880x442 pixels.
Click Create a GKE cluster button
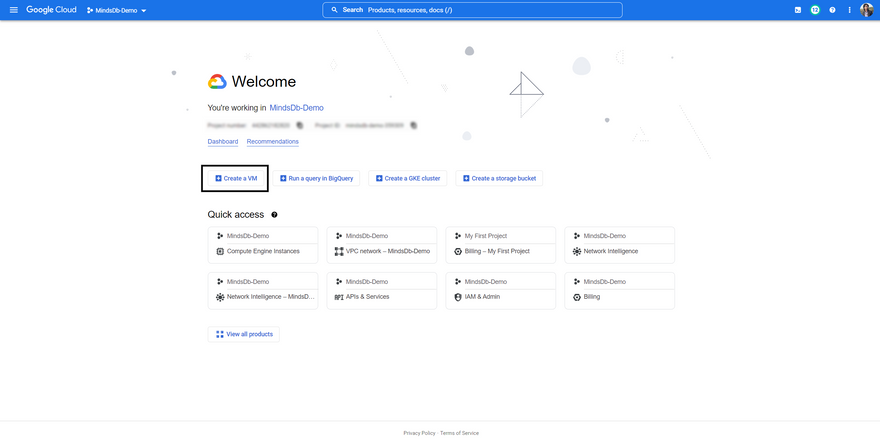coord(407,178)
